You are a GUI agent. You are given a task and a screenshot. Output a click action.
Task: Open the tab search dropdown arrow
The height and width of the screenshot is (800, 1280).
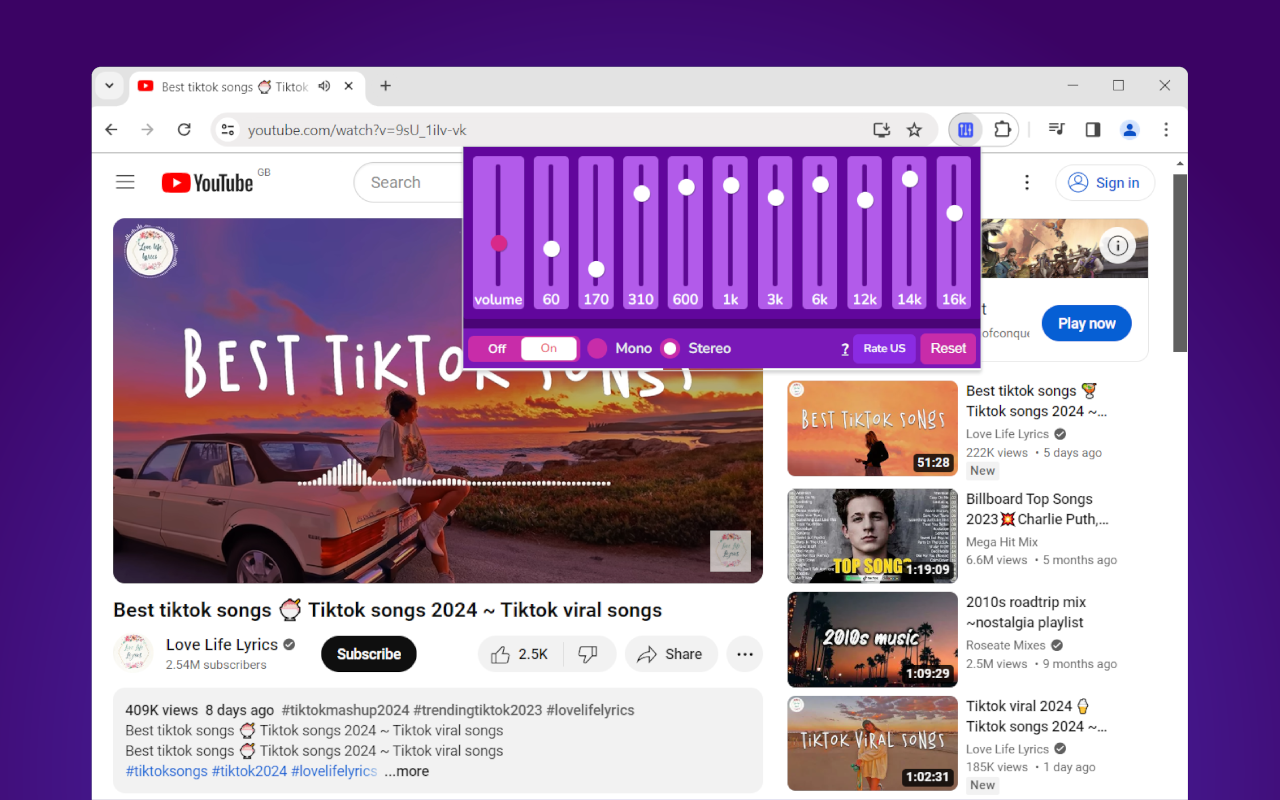click(x=109, y=86)
